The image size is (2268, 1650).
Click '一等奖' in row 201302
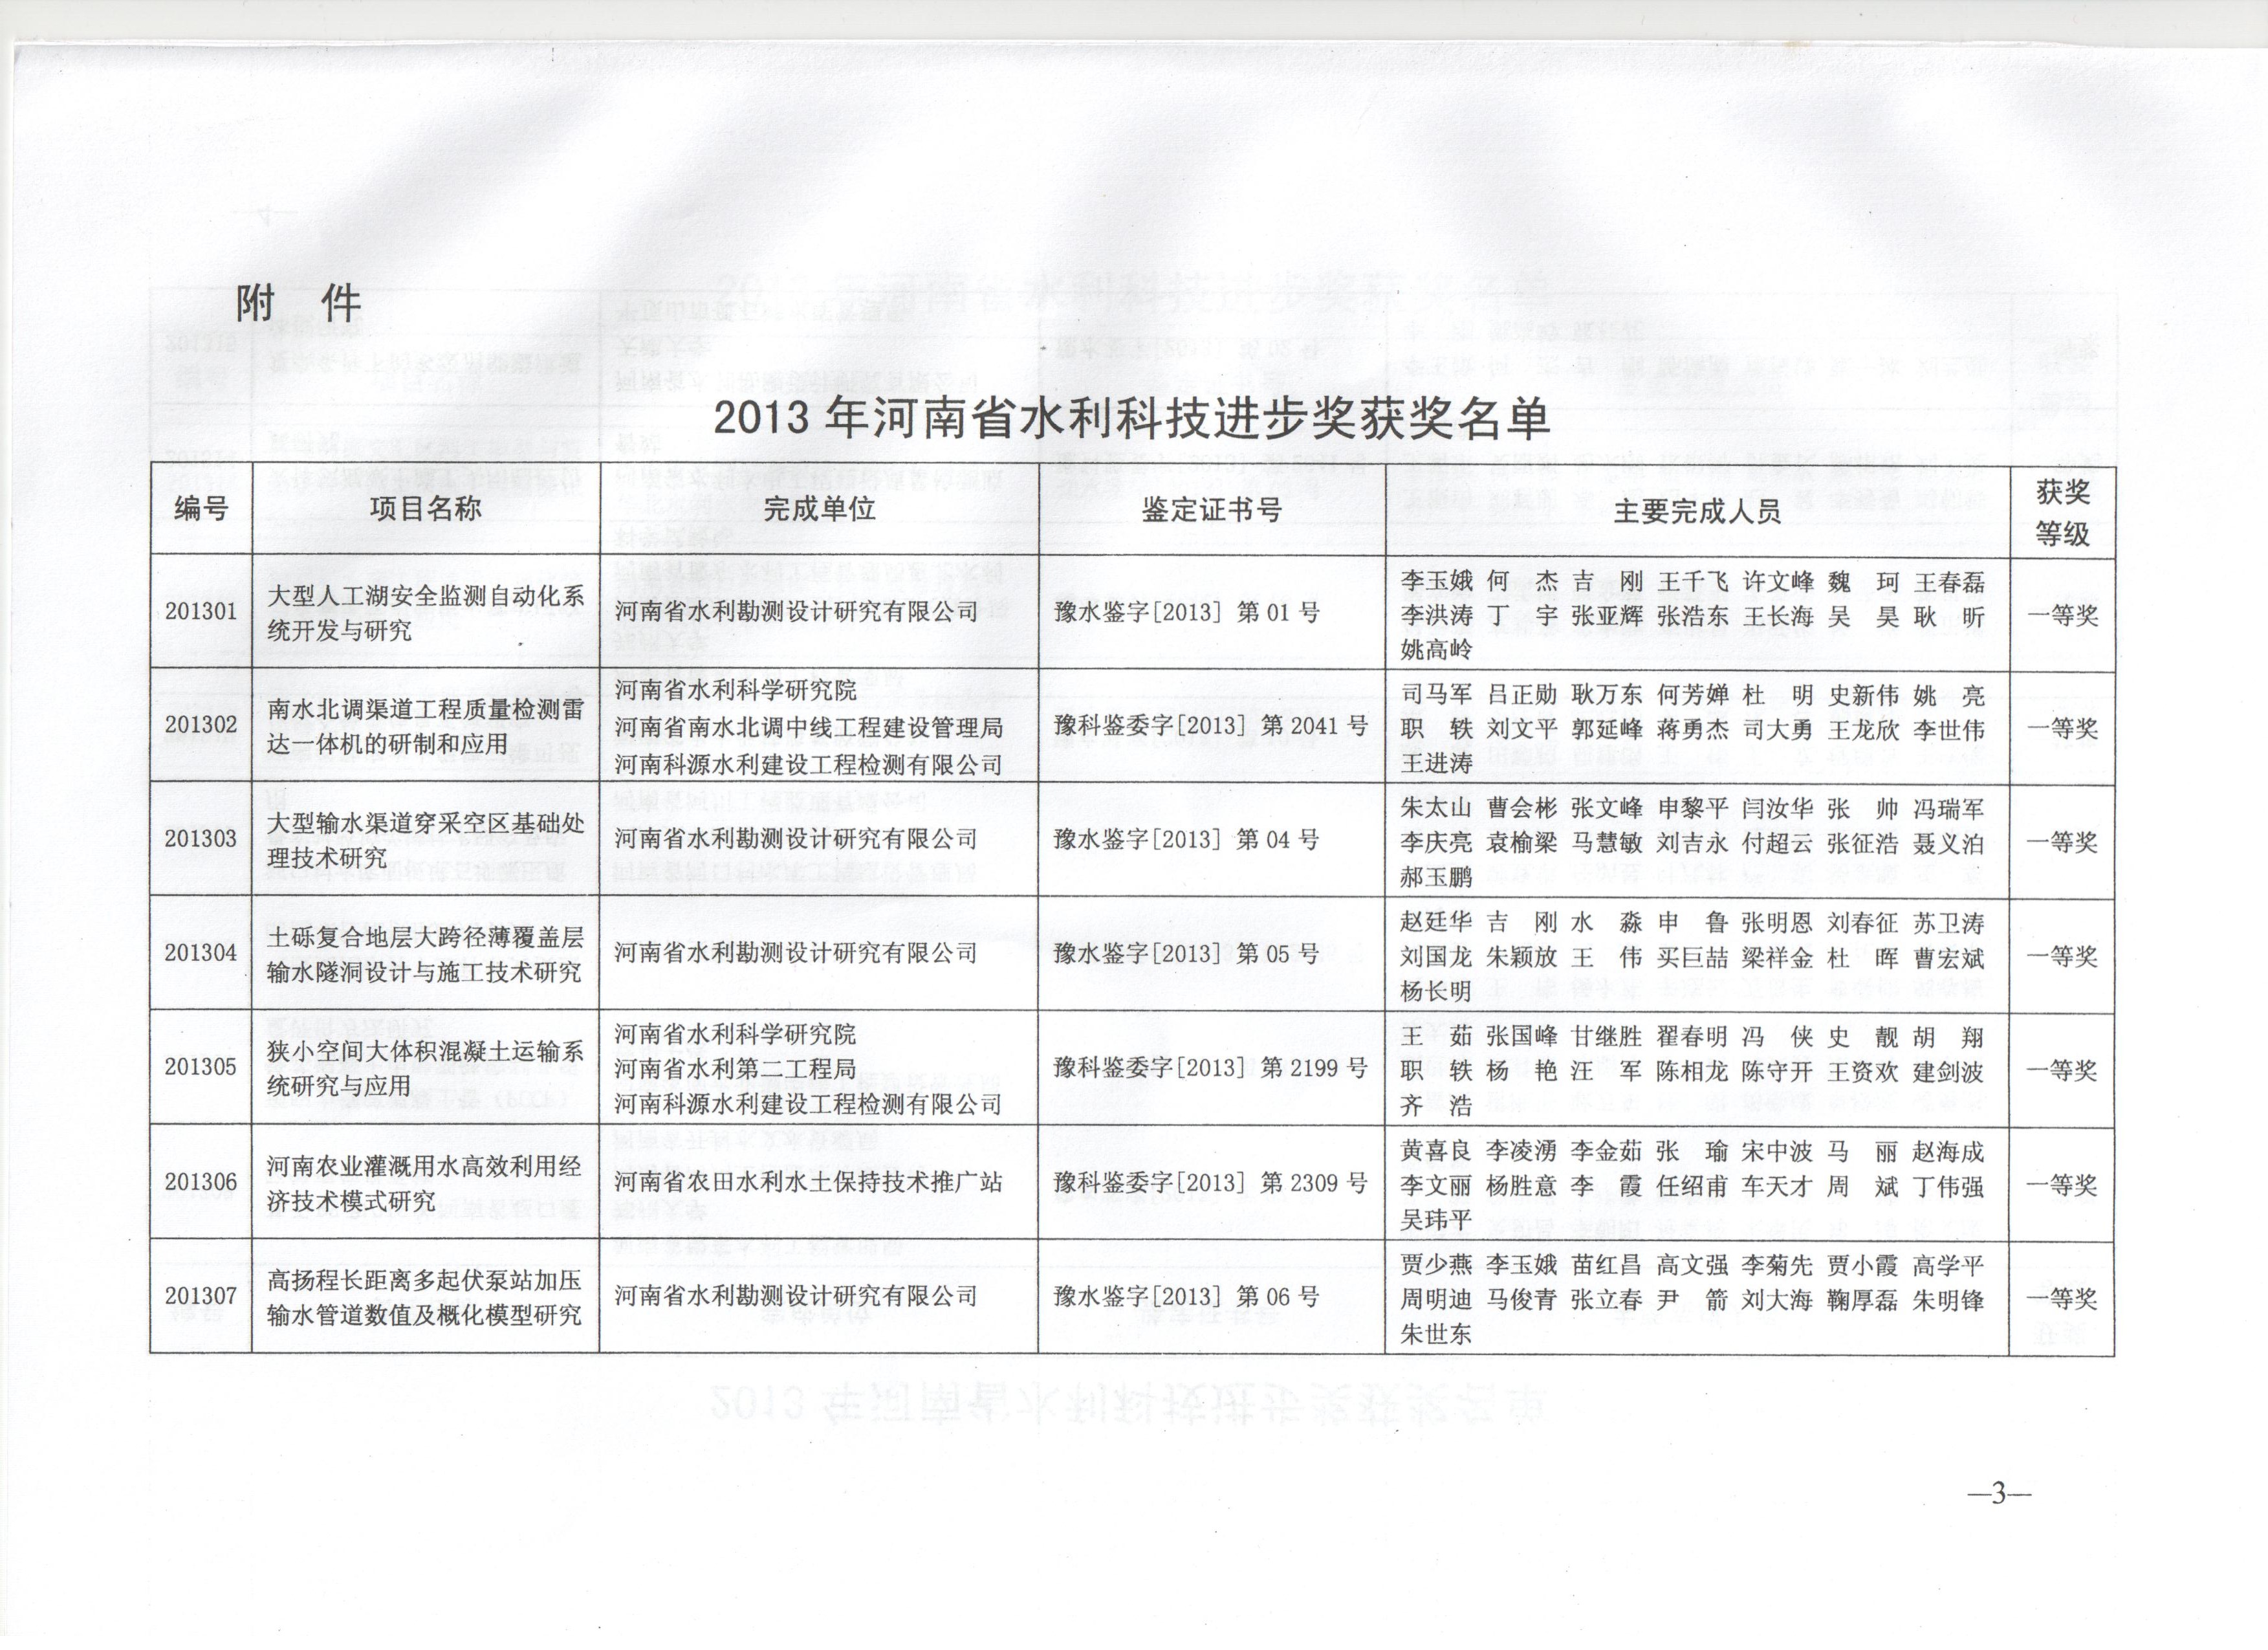2062,729
